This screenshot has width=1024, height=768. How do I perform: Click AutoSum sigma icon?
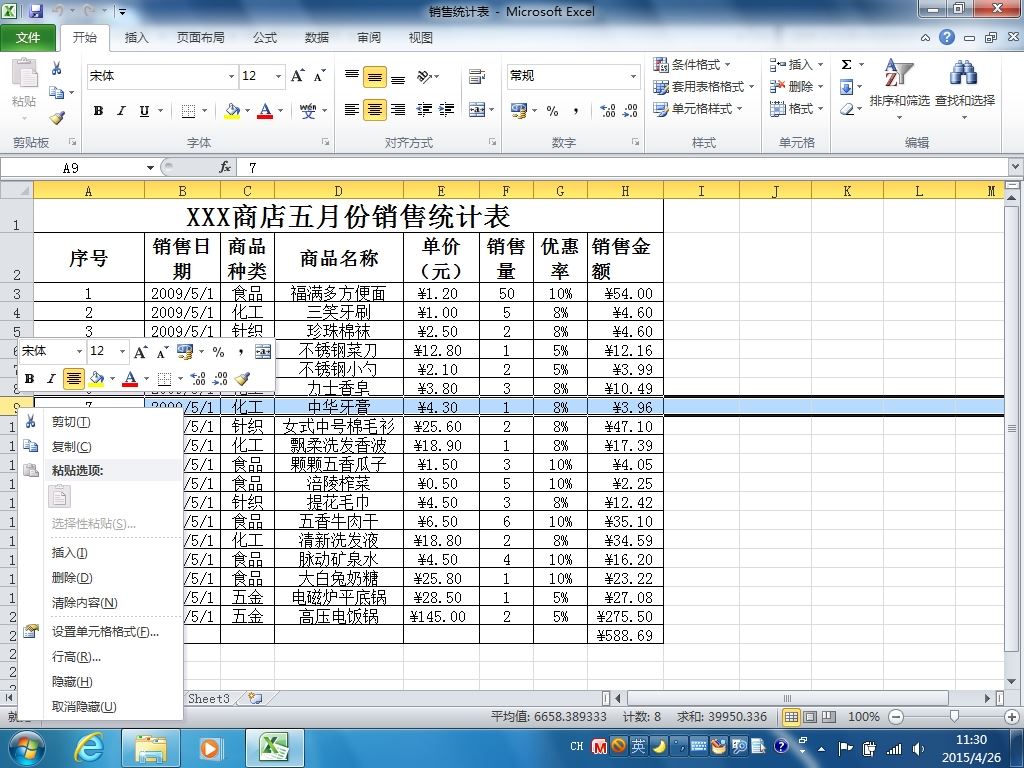pos(846,65)
